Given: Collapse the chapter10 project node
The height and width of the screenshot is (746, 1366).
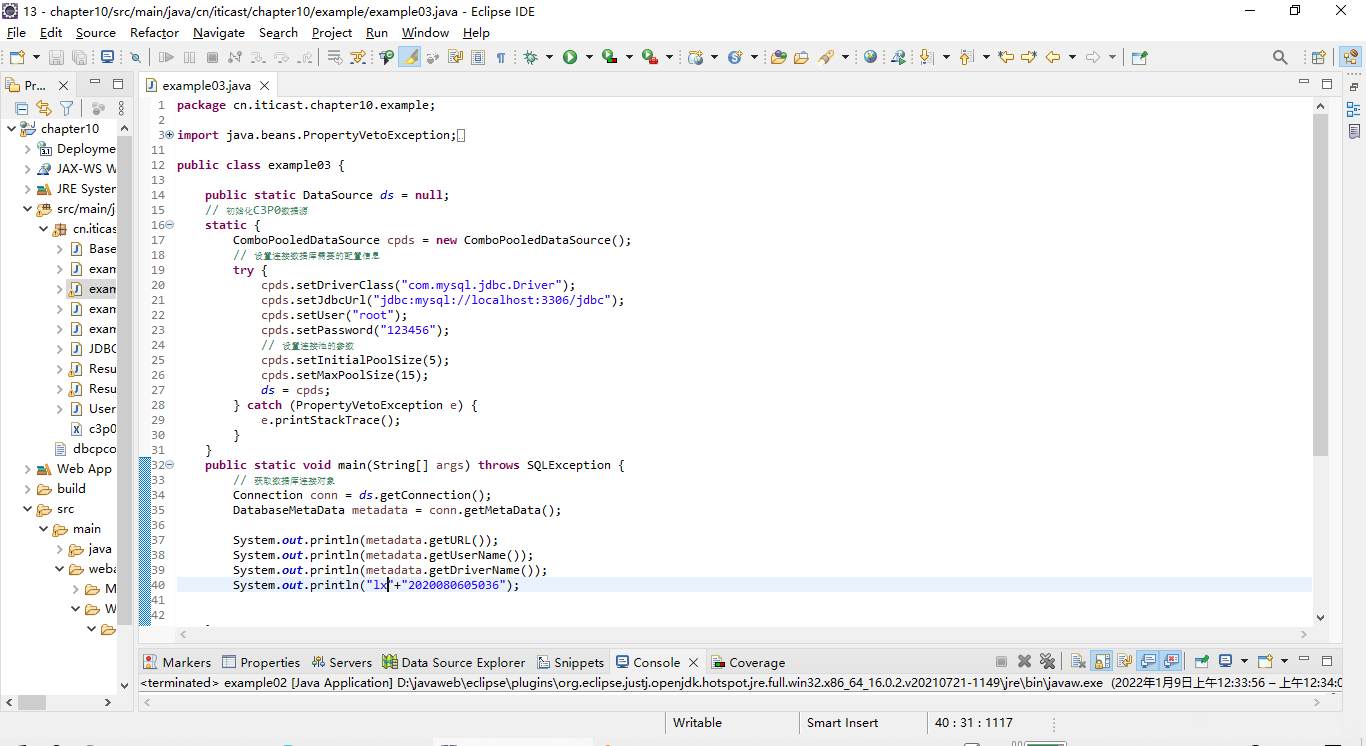Looking at the screenshot, I should 12,129.
